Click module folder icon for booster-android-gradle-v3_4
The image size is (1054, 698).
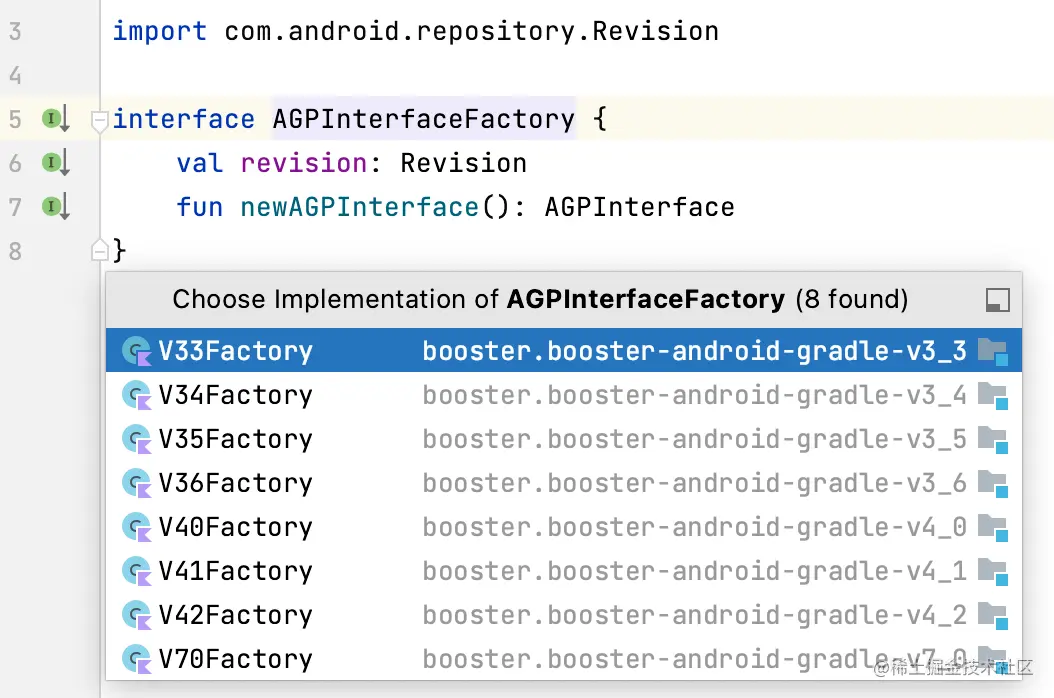click(x=993, y=396)
